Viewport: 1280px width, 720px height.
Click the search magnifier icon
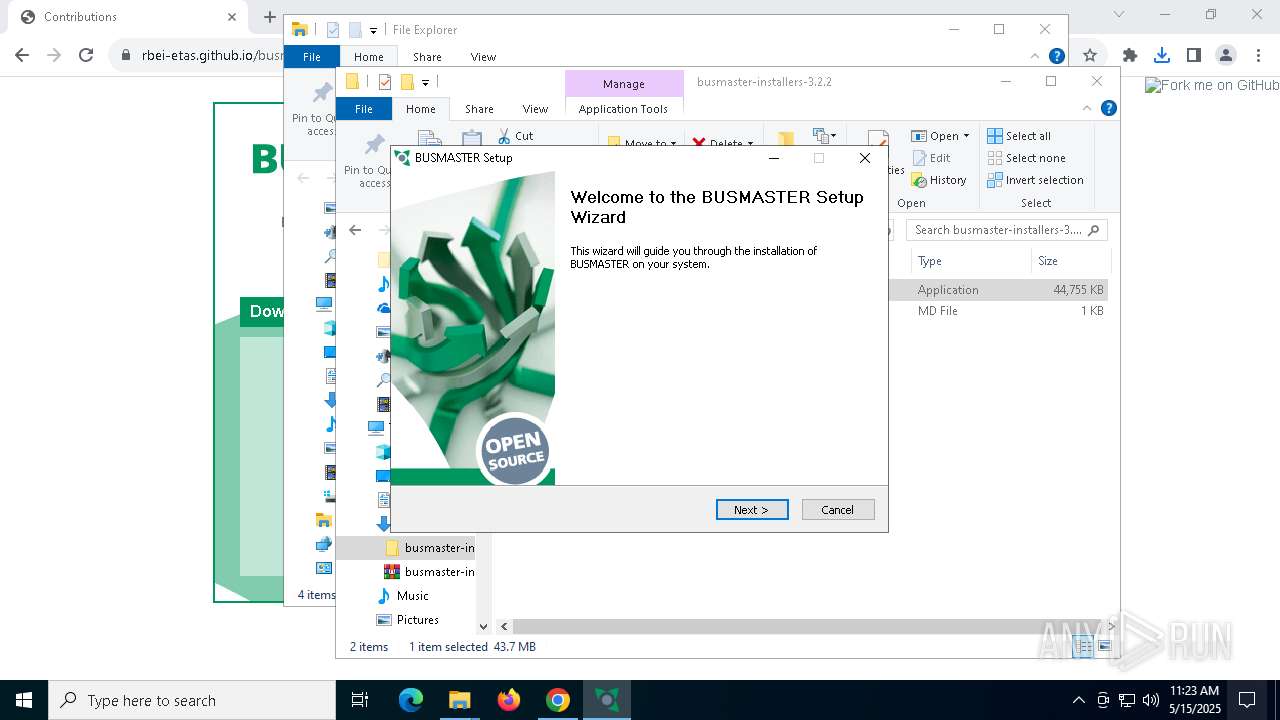1093,230
